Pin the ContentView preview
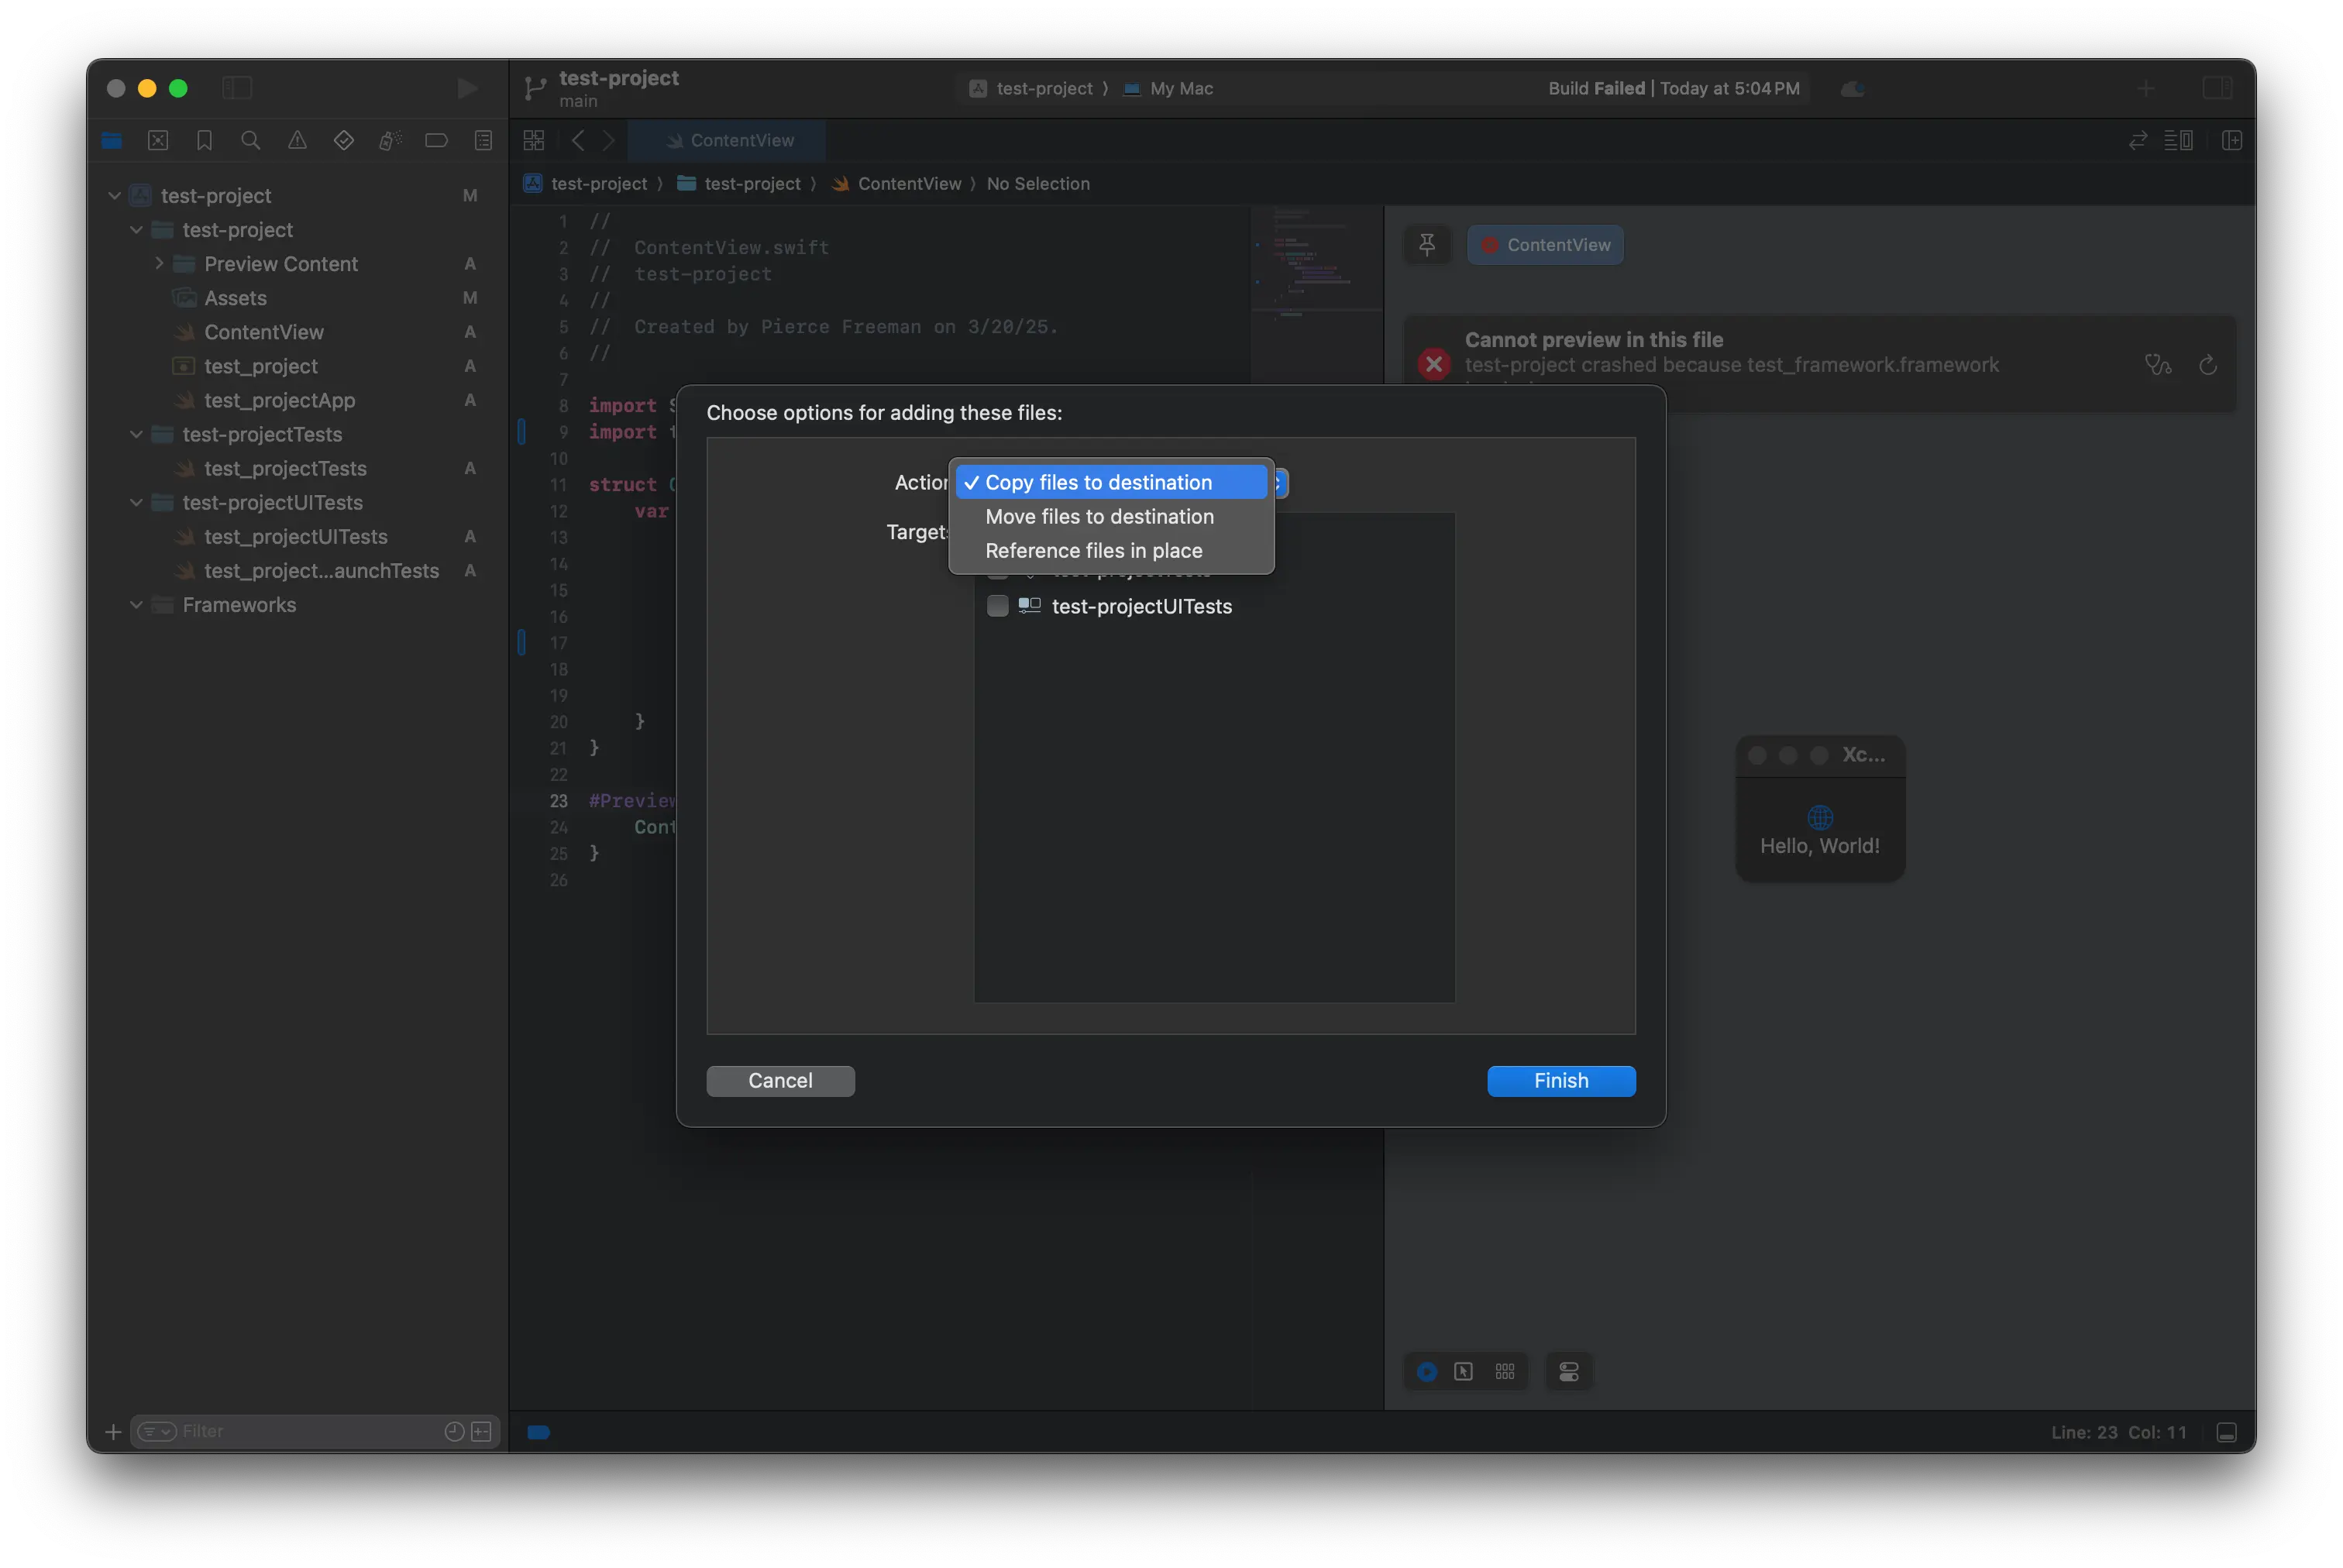This screenshot has height=1568, width=2343. coord(1428,244)
